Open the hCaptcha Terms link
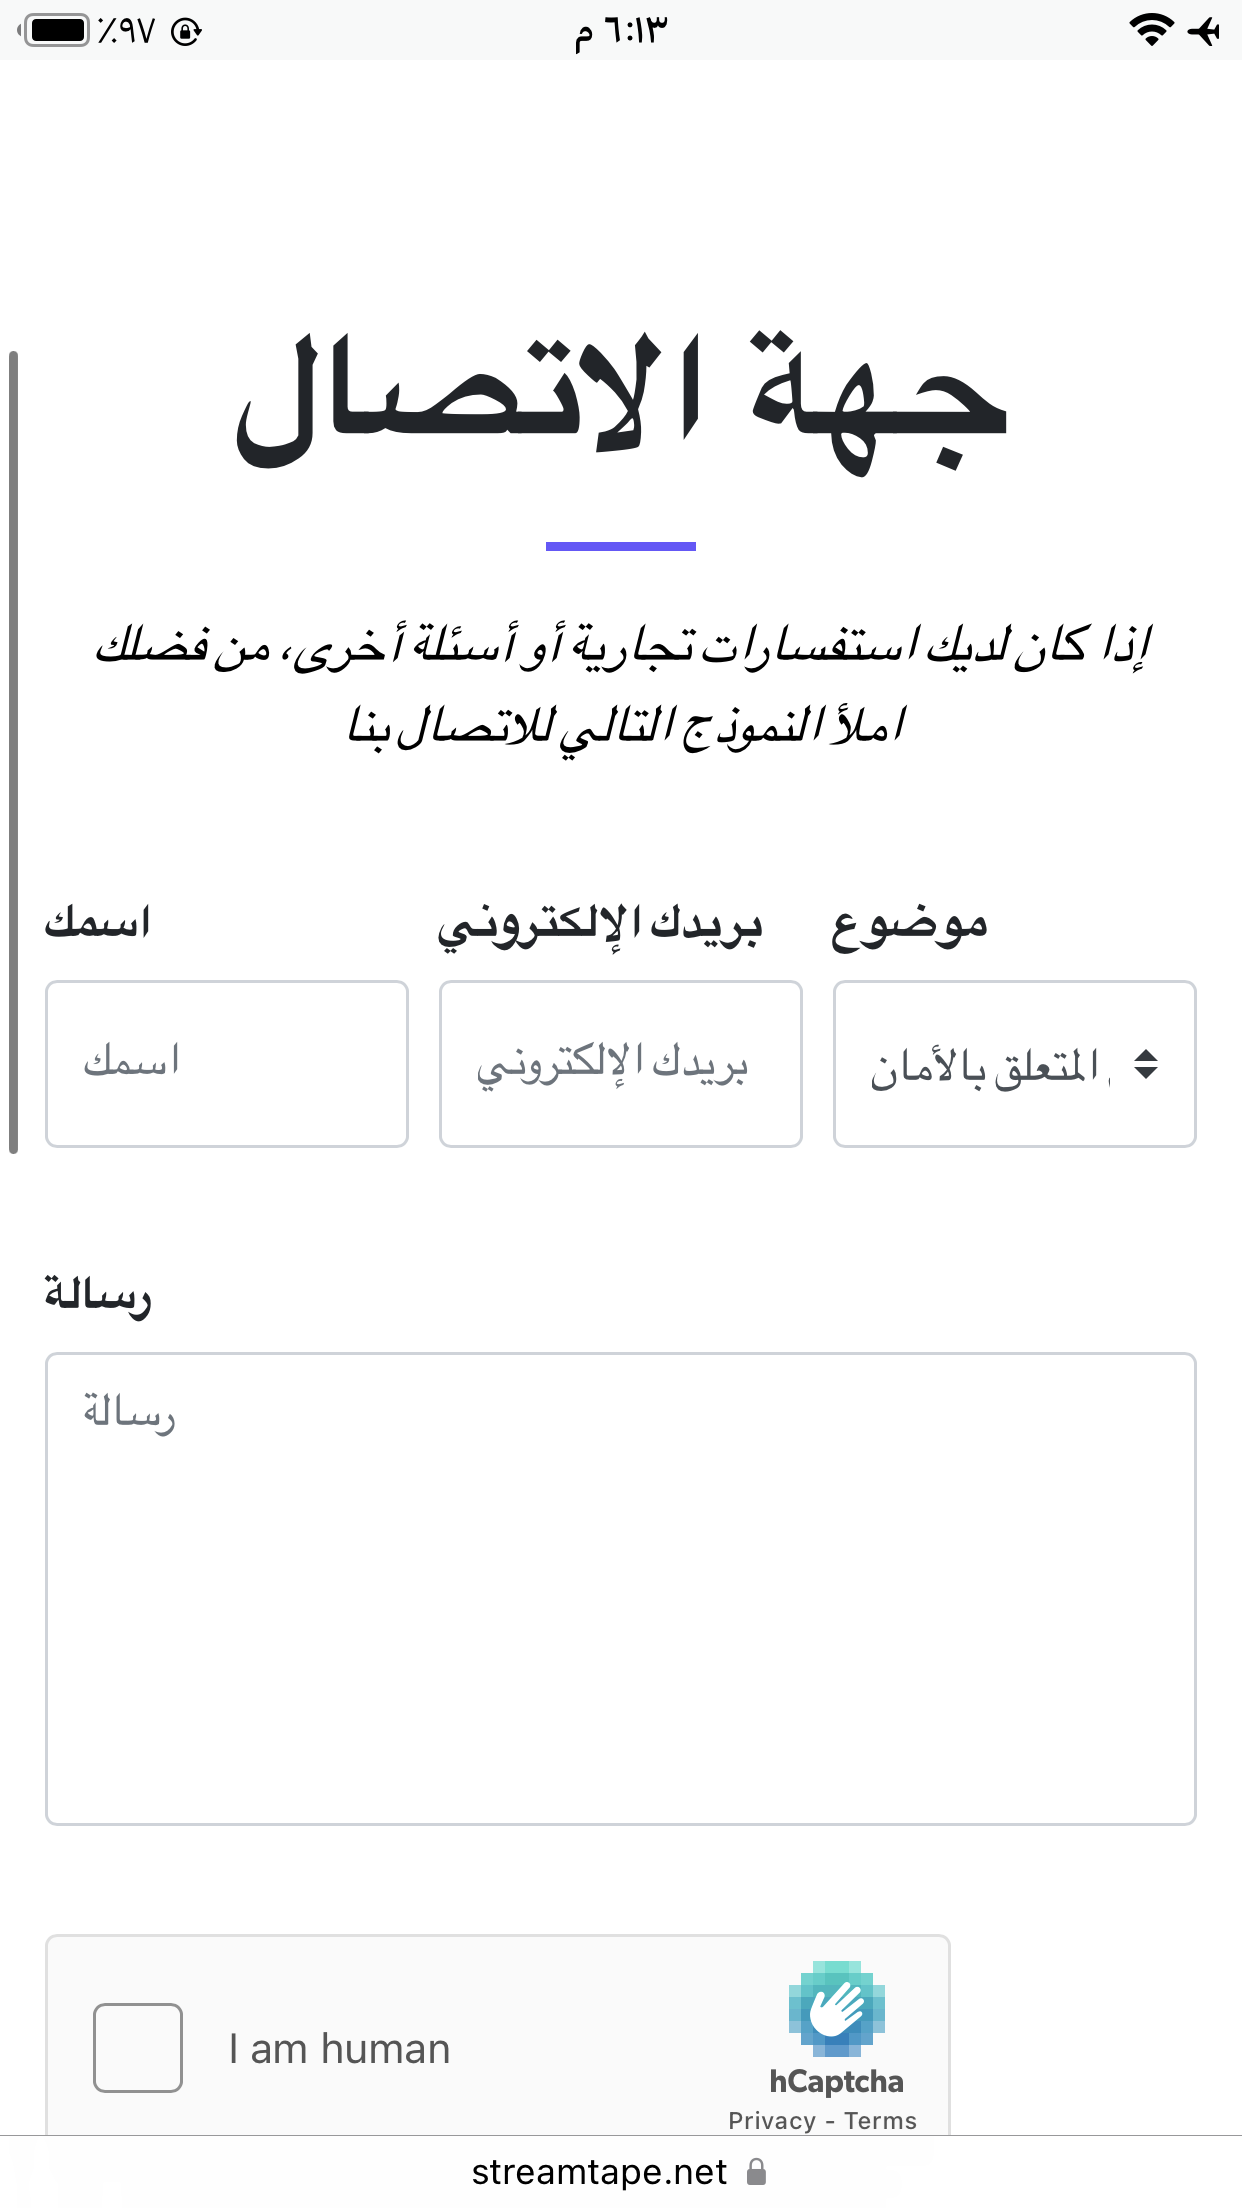 pos(880,2121)
